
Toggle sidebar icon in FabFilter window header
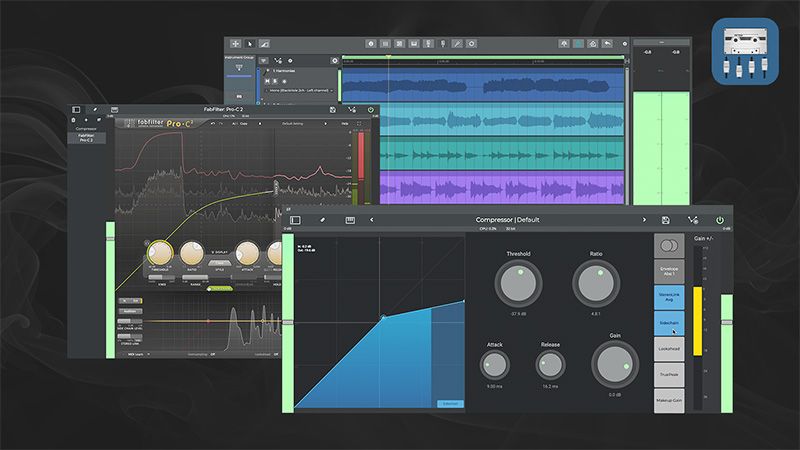(x=76, y=109)
